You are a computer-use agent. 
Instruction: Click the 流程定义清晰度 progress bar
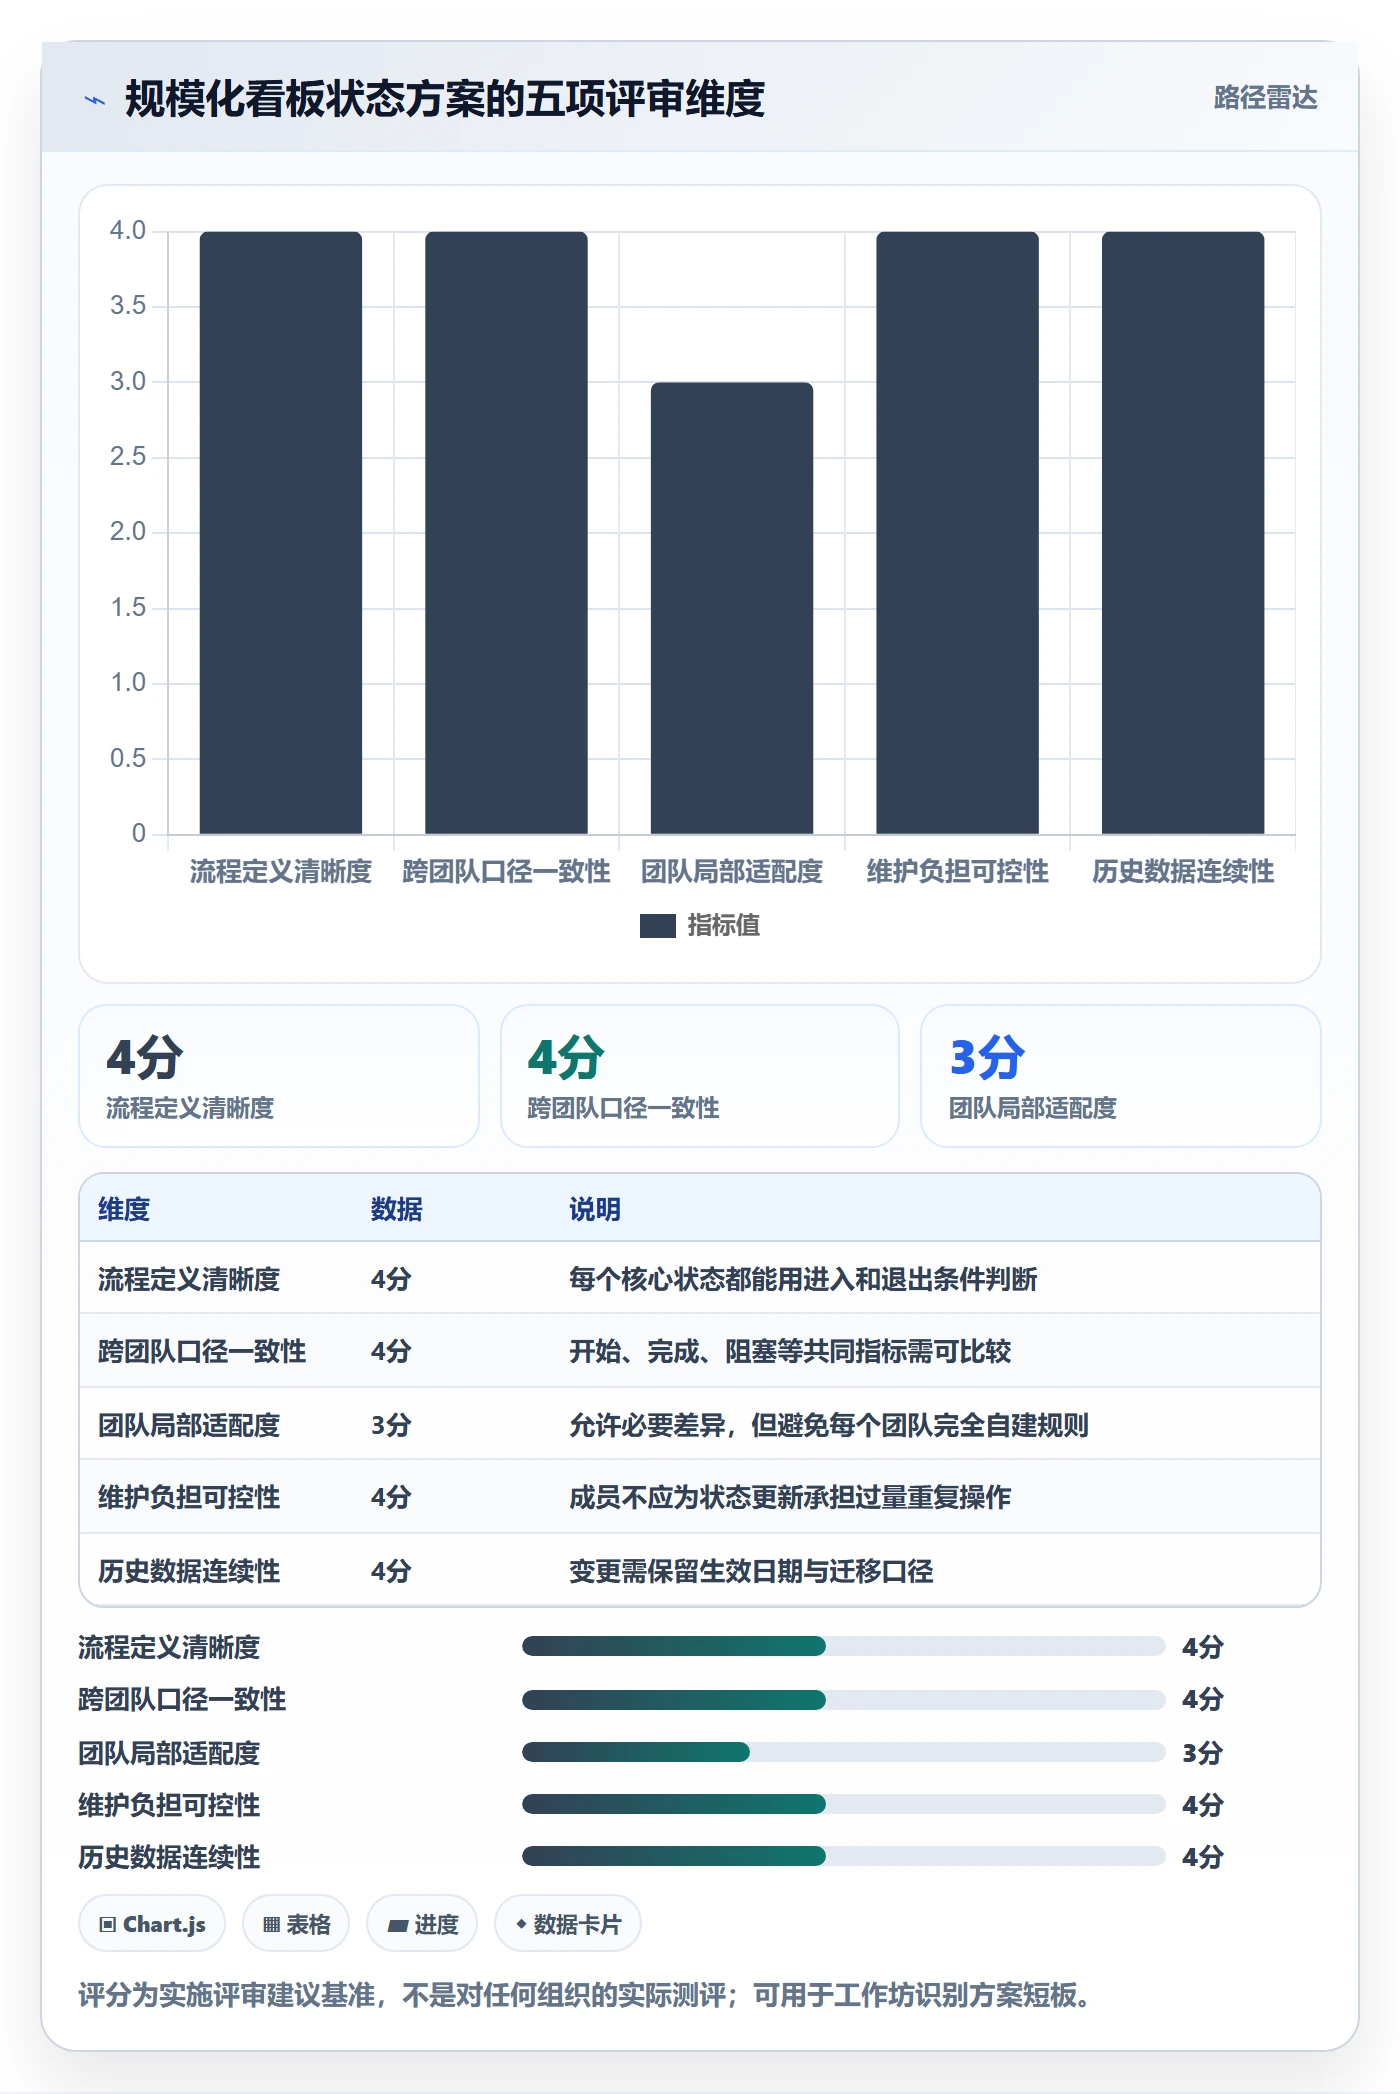click(x=844, y=1646)
